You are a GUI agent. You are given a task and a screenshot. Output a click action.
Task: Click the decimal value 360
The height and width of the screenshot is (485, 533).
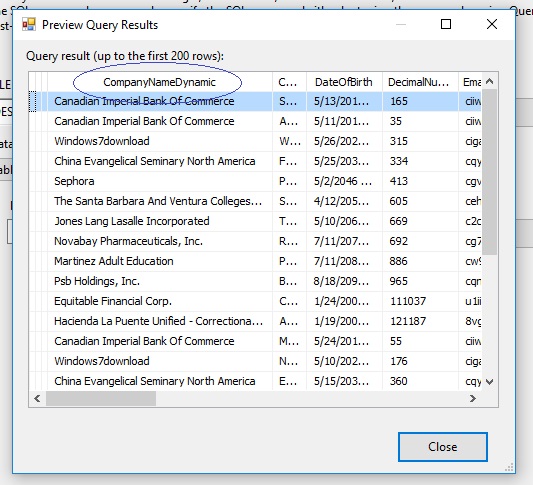[420, 381]
